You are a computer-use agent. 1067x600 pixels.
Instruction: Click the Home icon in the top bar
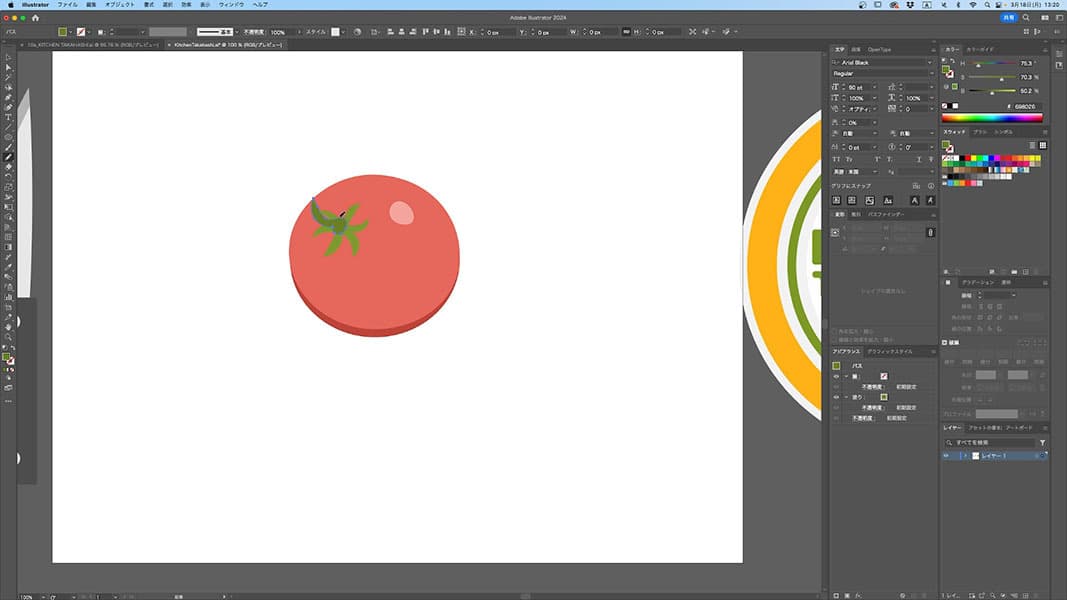tap(36, 18)
